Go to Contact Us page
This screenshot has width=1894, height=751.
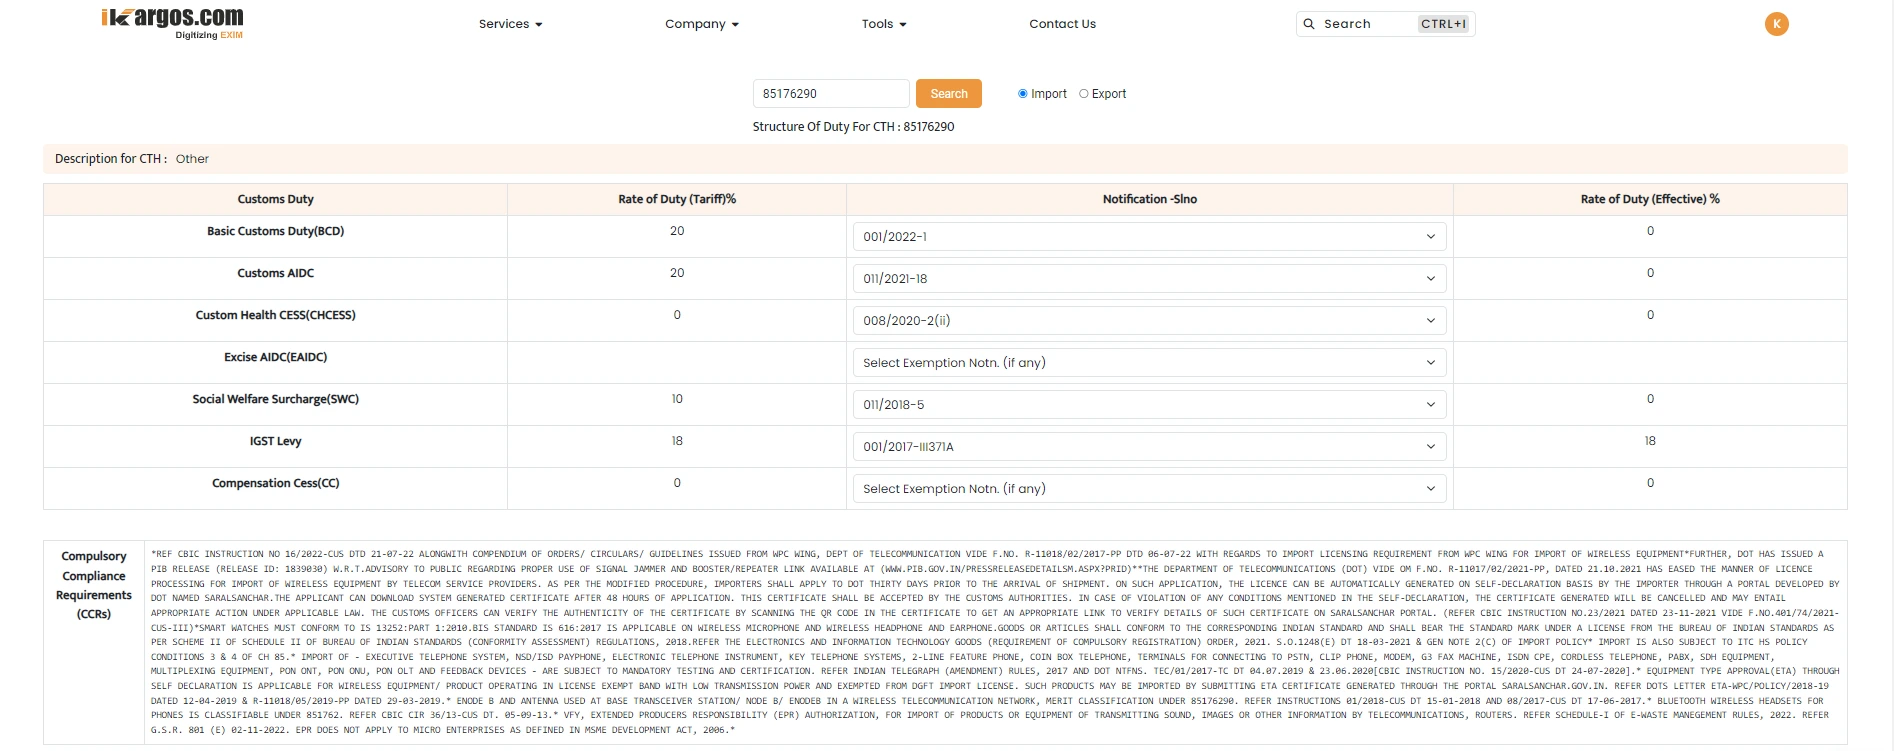coord(1062,24)
